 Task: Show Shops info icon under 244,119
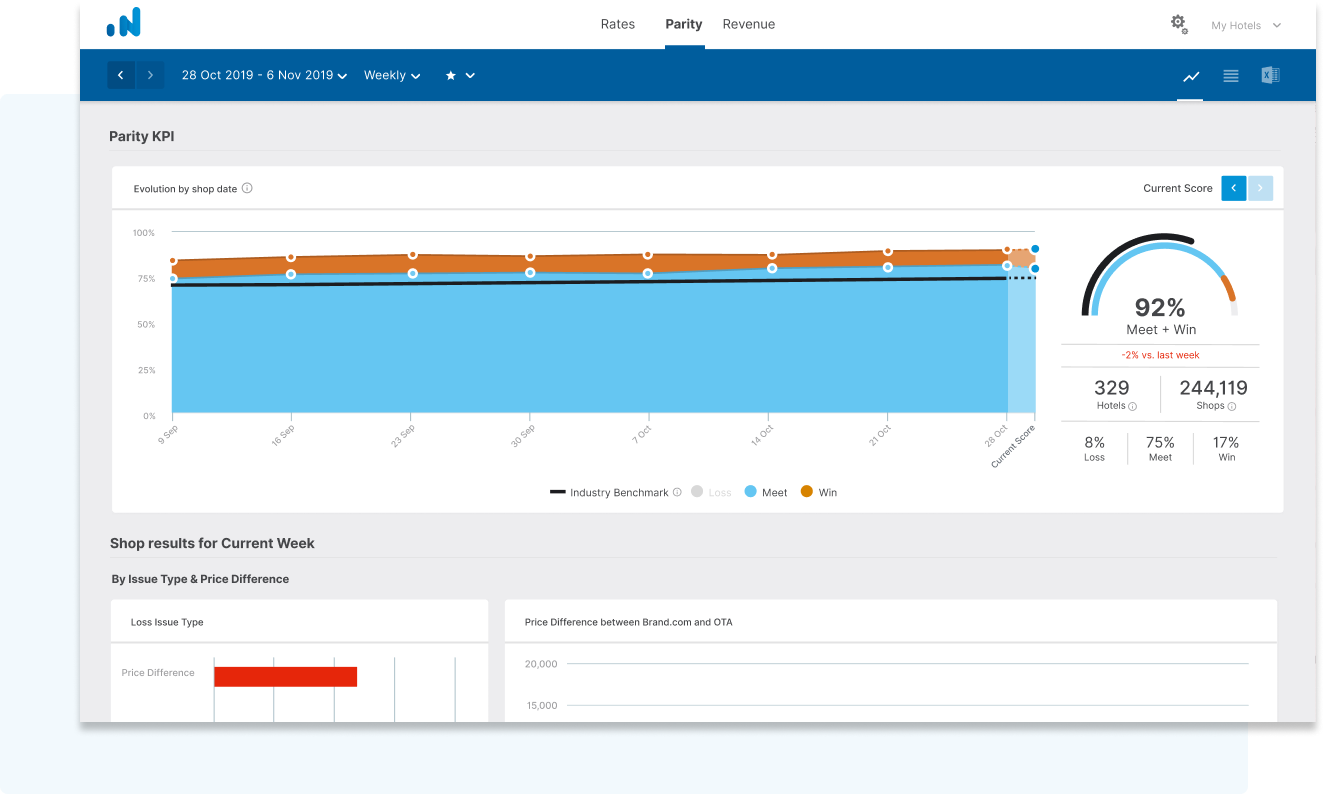click(1232, 407)
